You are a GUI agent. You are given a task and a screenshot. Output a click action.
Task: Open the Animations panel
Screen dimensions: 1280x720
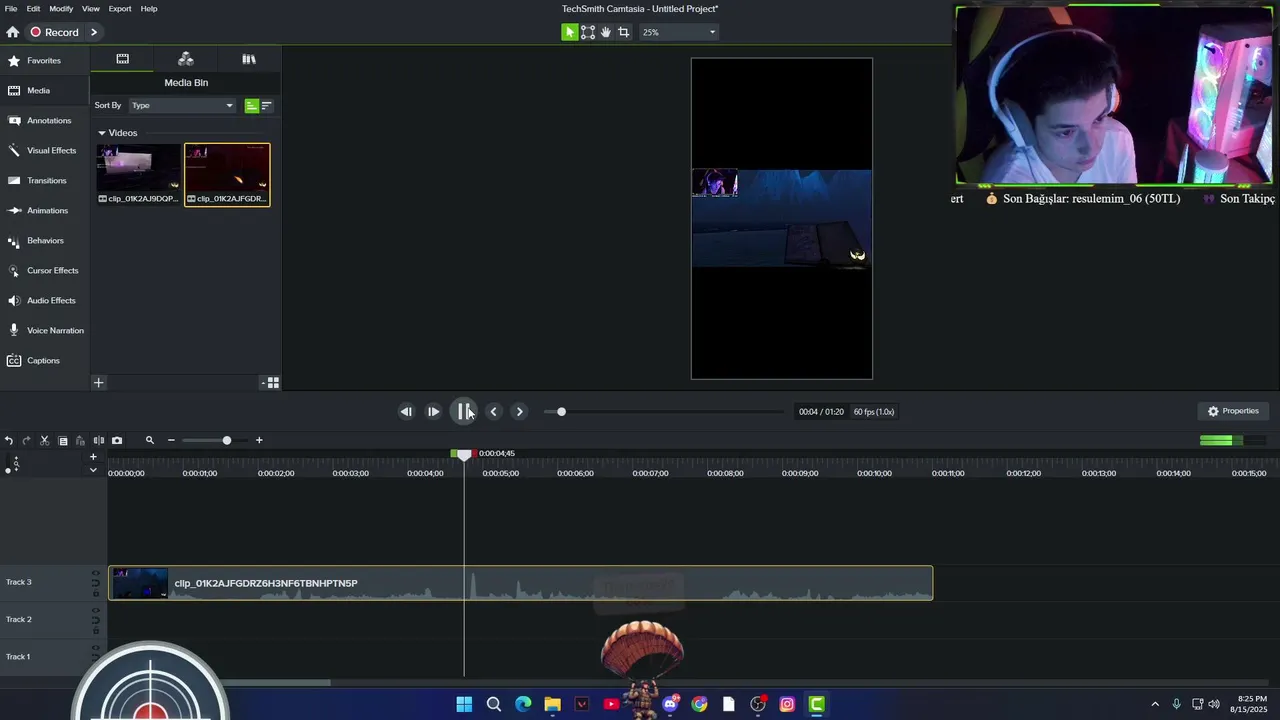(x=45, y=211)
